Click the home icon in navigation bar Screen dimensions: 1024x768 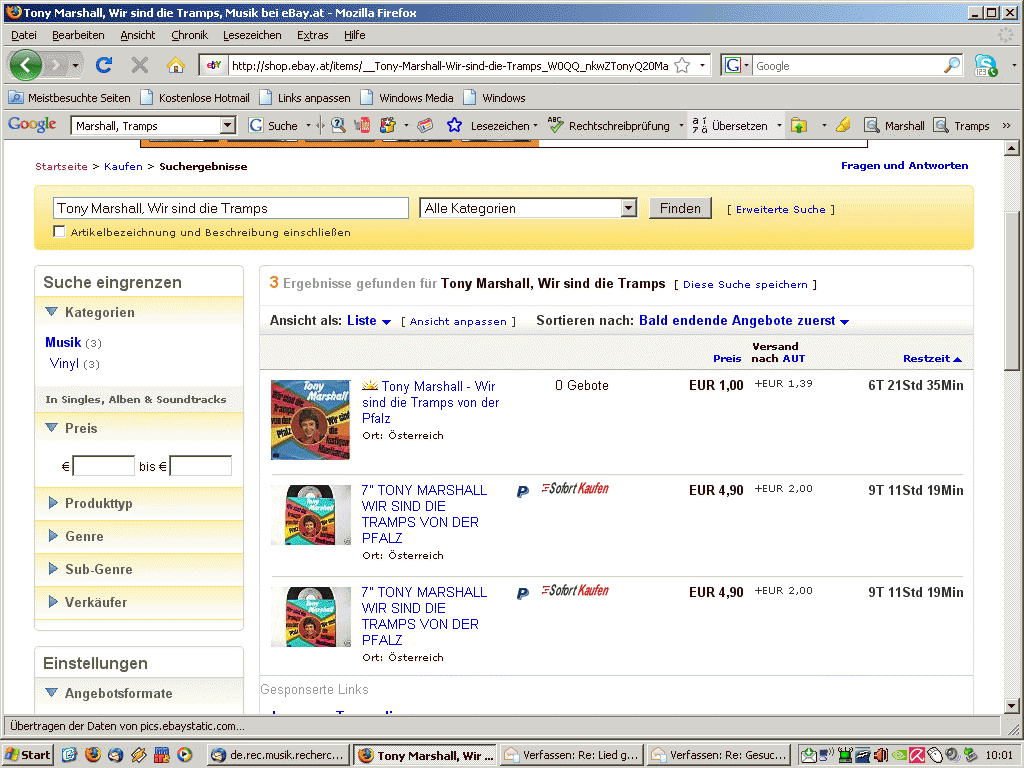(x=176, y=65)
